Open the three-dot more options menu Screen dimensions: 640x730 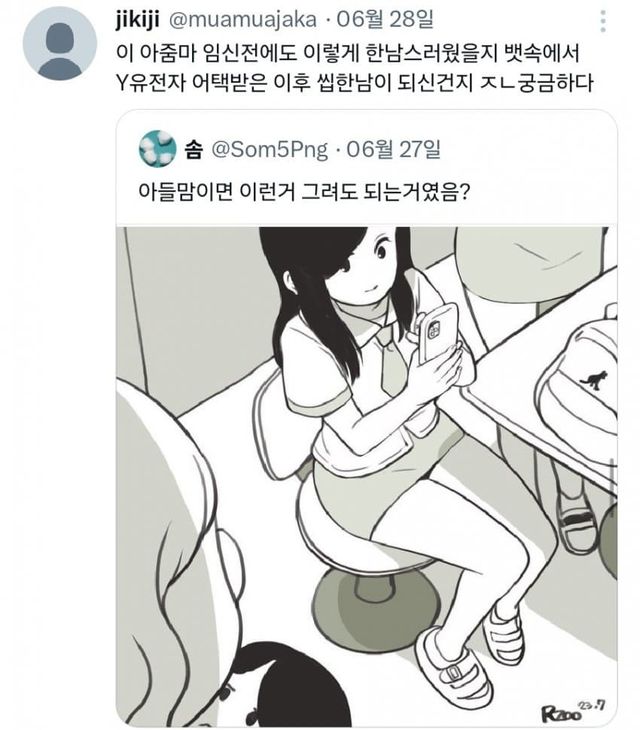[x=603, y=22]
